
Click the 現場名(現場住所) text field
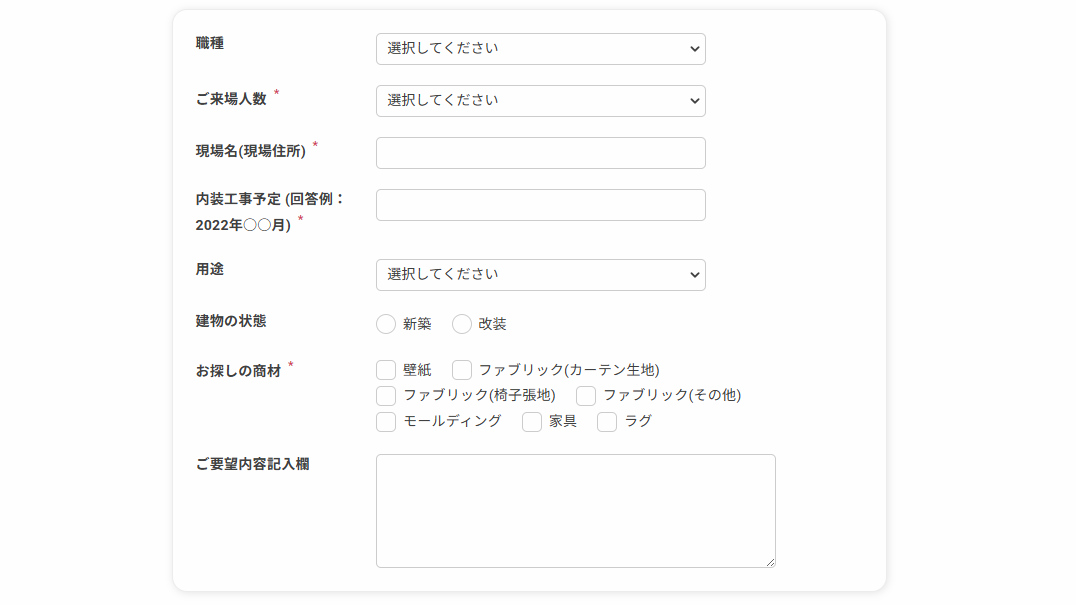point(540,153)
